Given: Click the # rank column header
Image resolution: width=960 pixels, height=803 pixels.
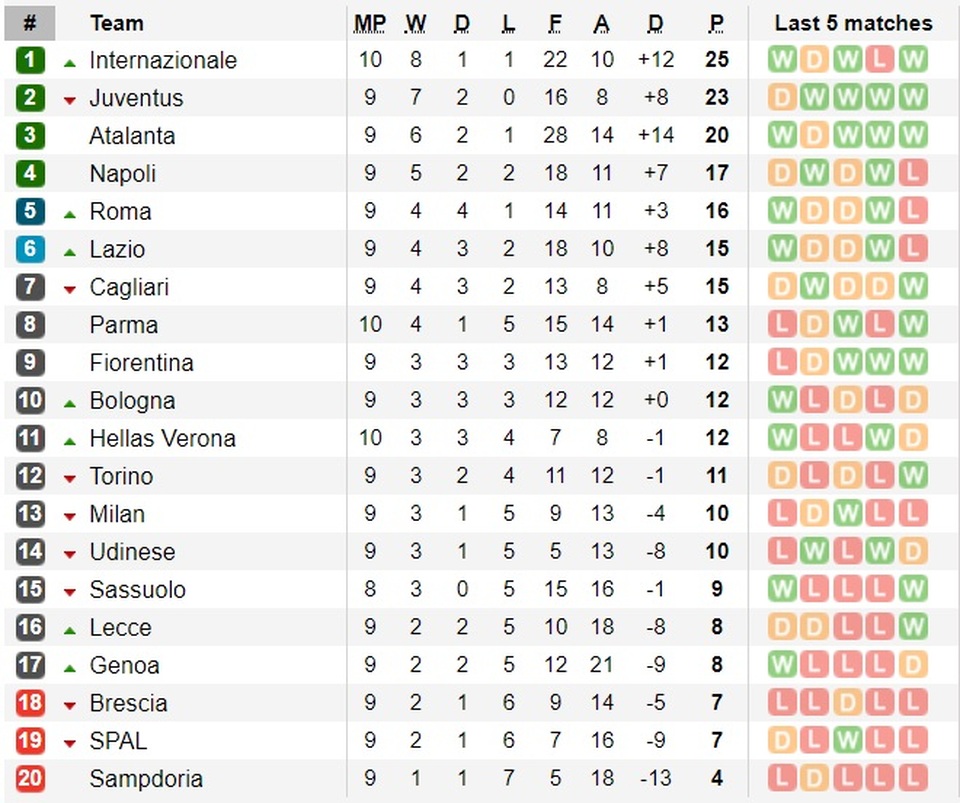Looking at the screenshot, I should tap(30, 23).
